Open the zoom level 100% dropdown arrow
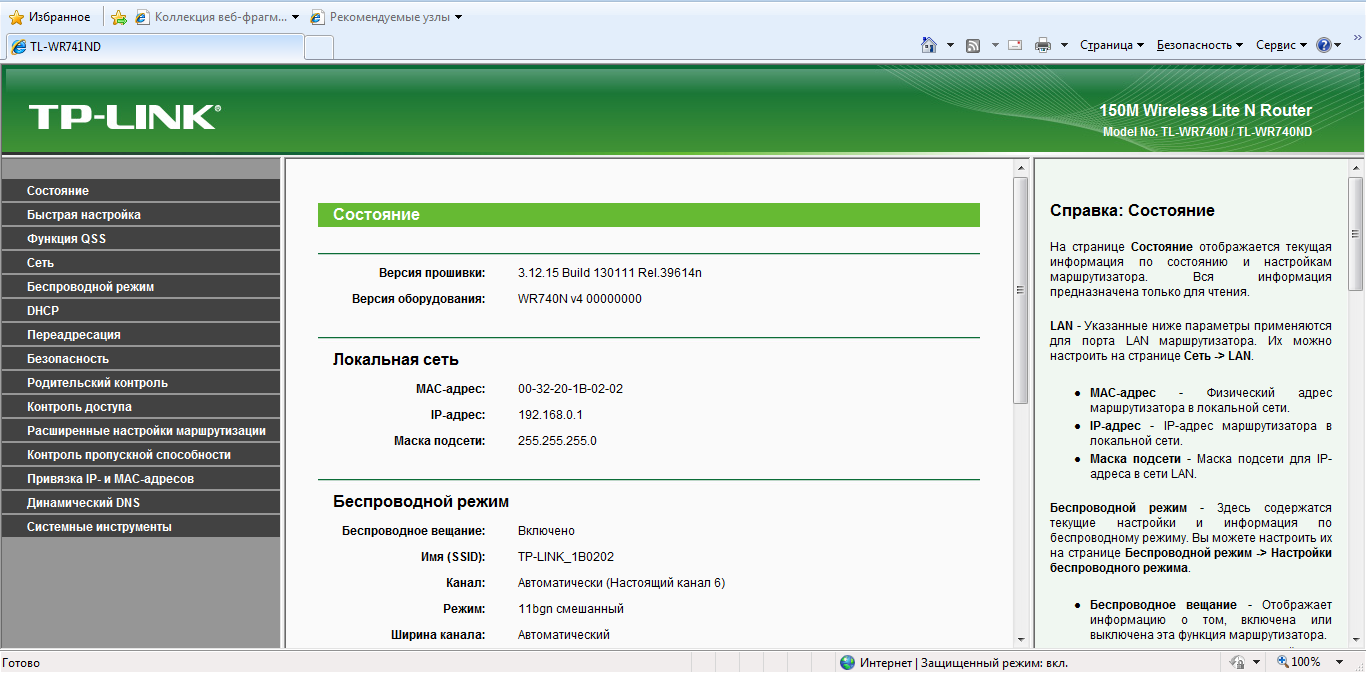The height and width of the screenshot is (673, 1366). 1341,662
